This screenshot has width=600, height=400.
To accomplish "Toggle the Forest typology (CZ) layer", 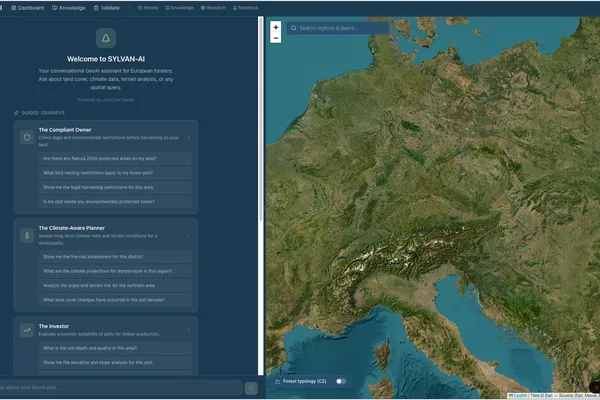I will (x=341, y=381).
